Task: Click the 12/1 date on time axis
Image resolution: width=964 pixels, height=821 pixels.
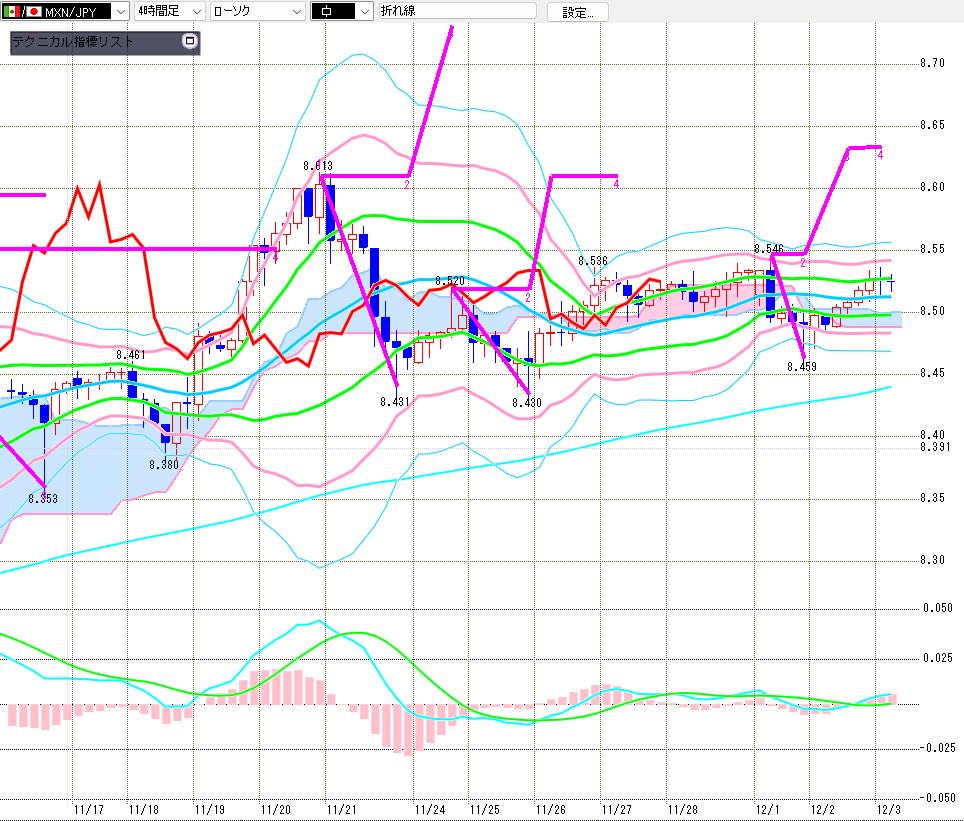Action: (x=767, y=808)
